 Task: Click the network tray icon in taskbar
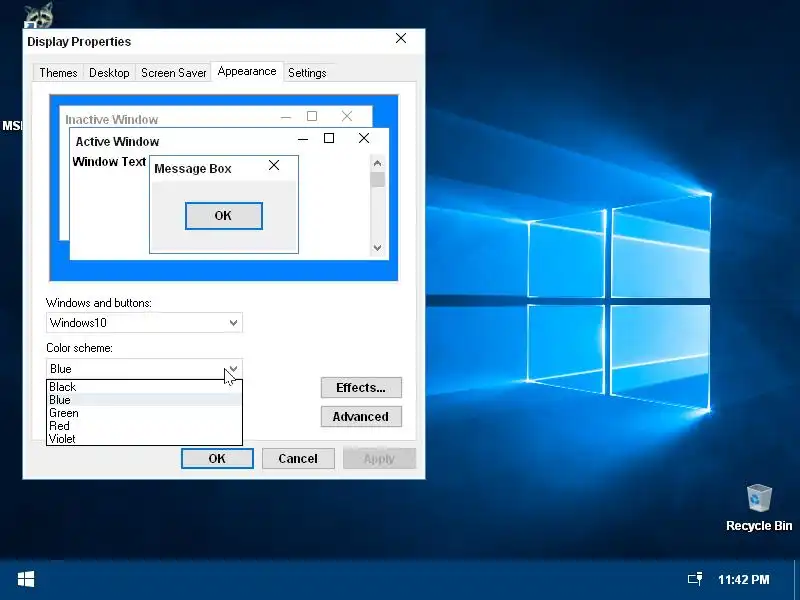click(x=695, y=579)
